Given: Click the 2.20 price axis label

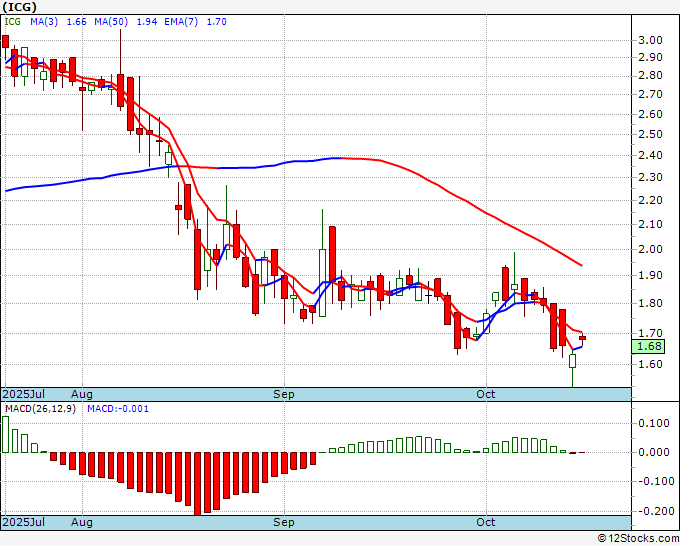Looking at the screenshot, I should (x=651, y=200).
